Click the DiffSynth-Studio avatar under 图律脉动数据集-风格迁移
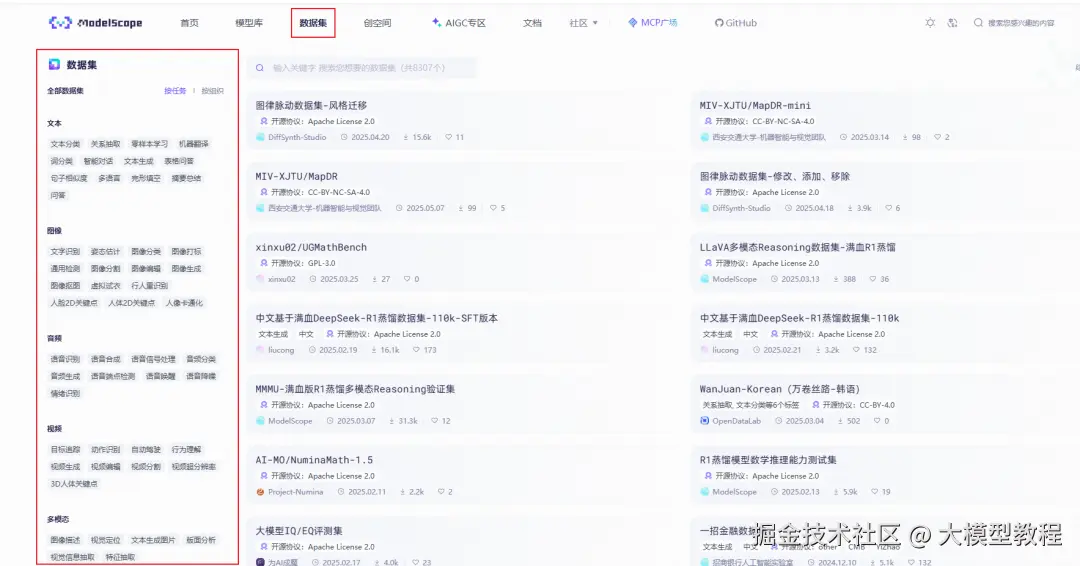 [260, 137]
